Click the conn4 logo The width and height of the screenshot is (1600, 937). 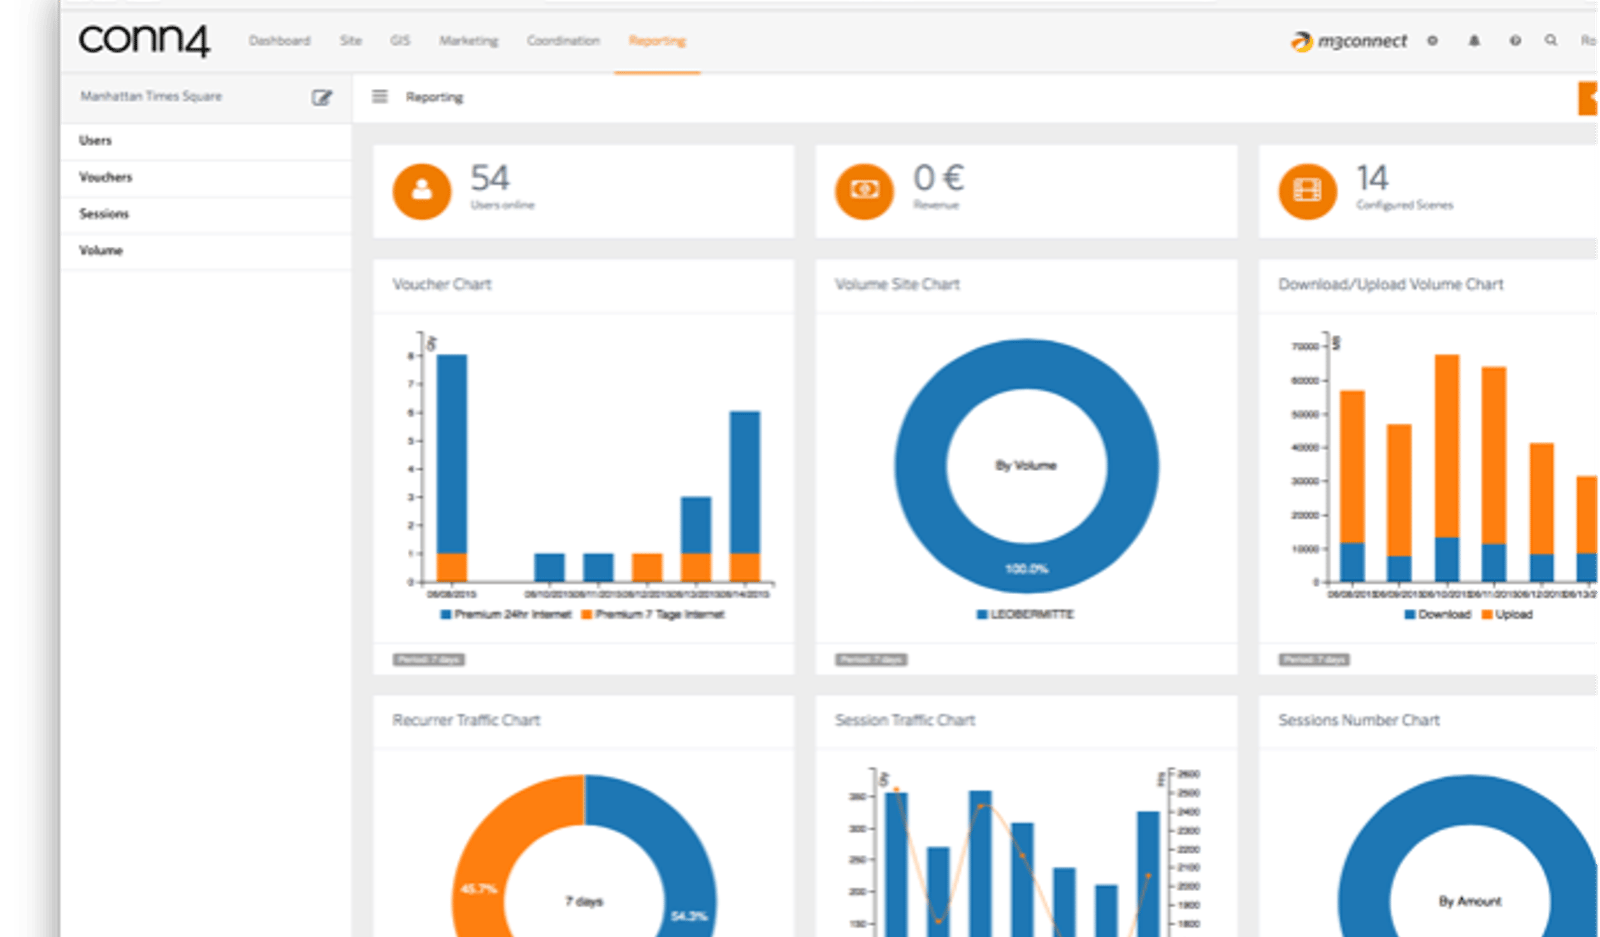[x=144, y=40]
